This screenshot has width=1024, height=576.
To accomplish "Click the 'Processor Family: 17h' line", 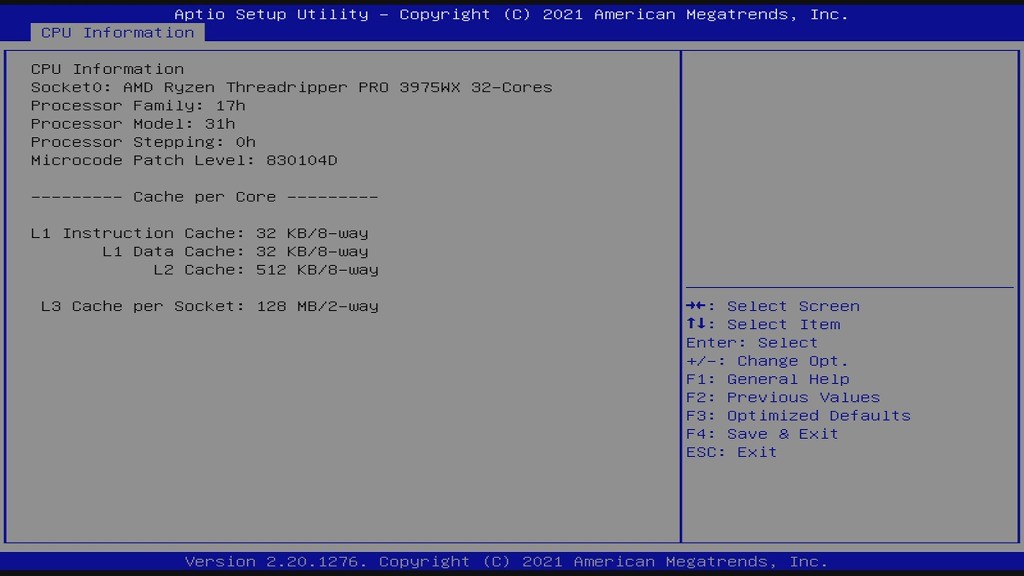I will (138, 105).
